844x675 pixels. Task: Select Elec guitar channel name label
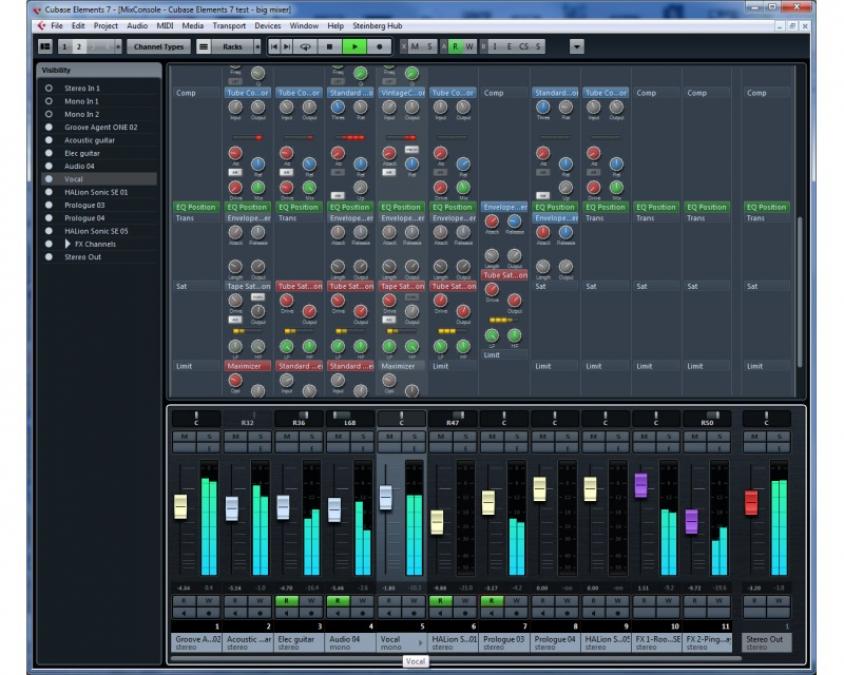click(299, 643)
